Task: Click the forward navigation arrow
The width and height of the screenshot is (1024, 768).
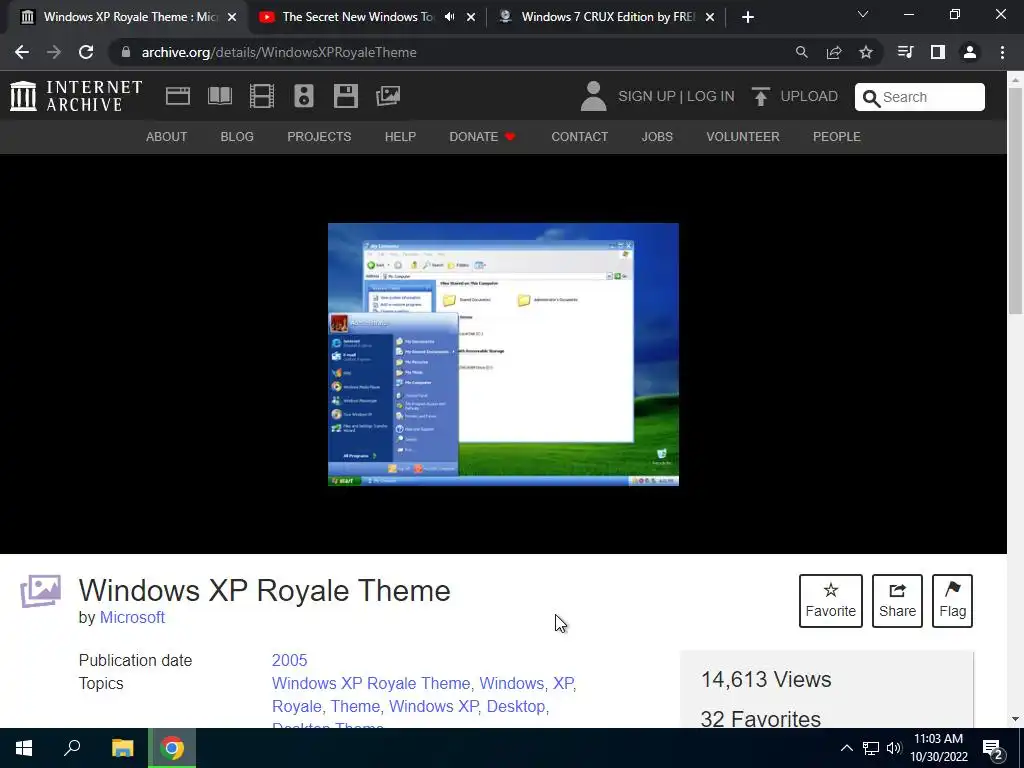Action: click(x=54, y=52)
